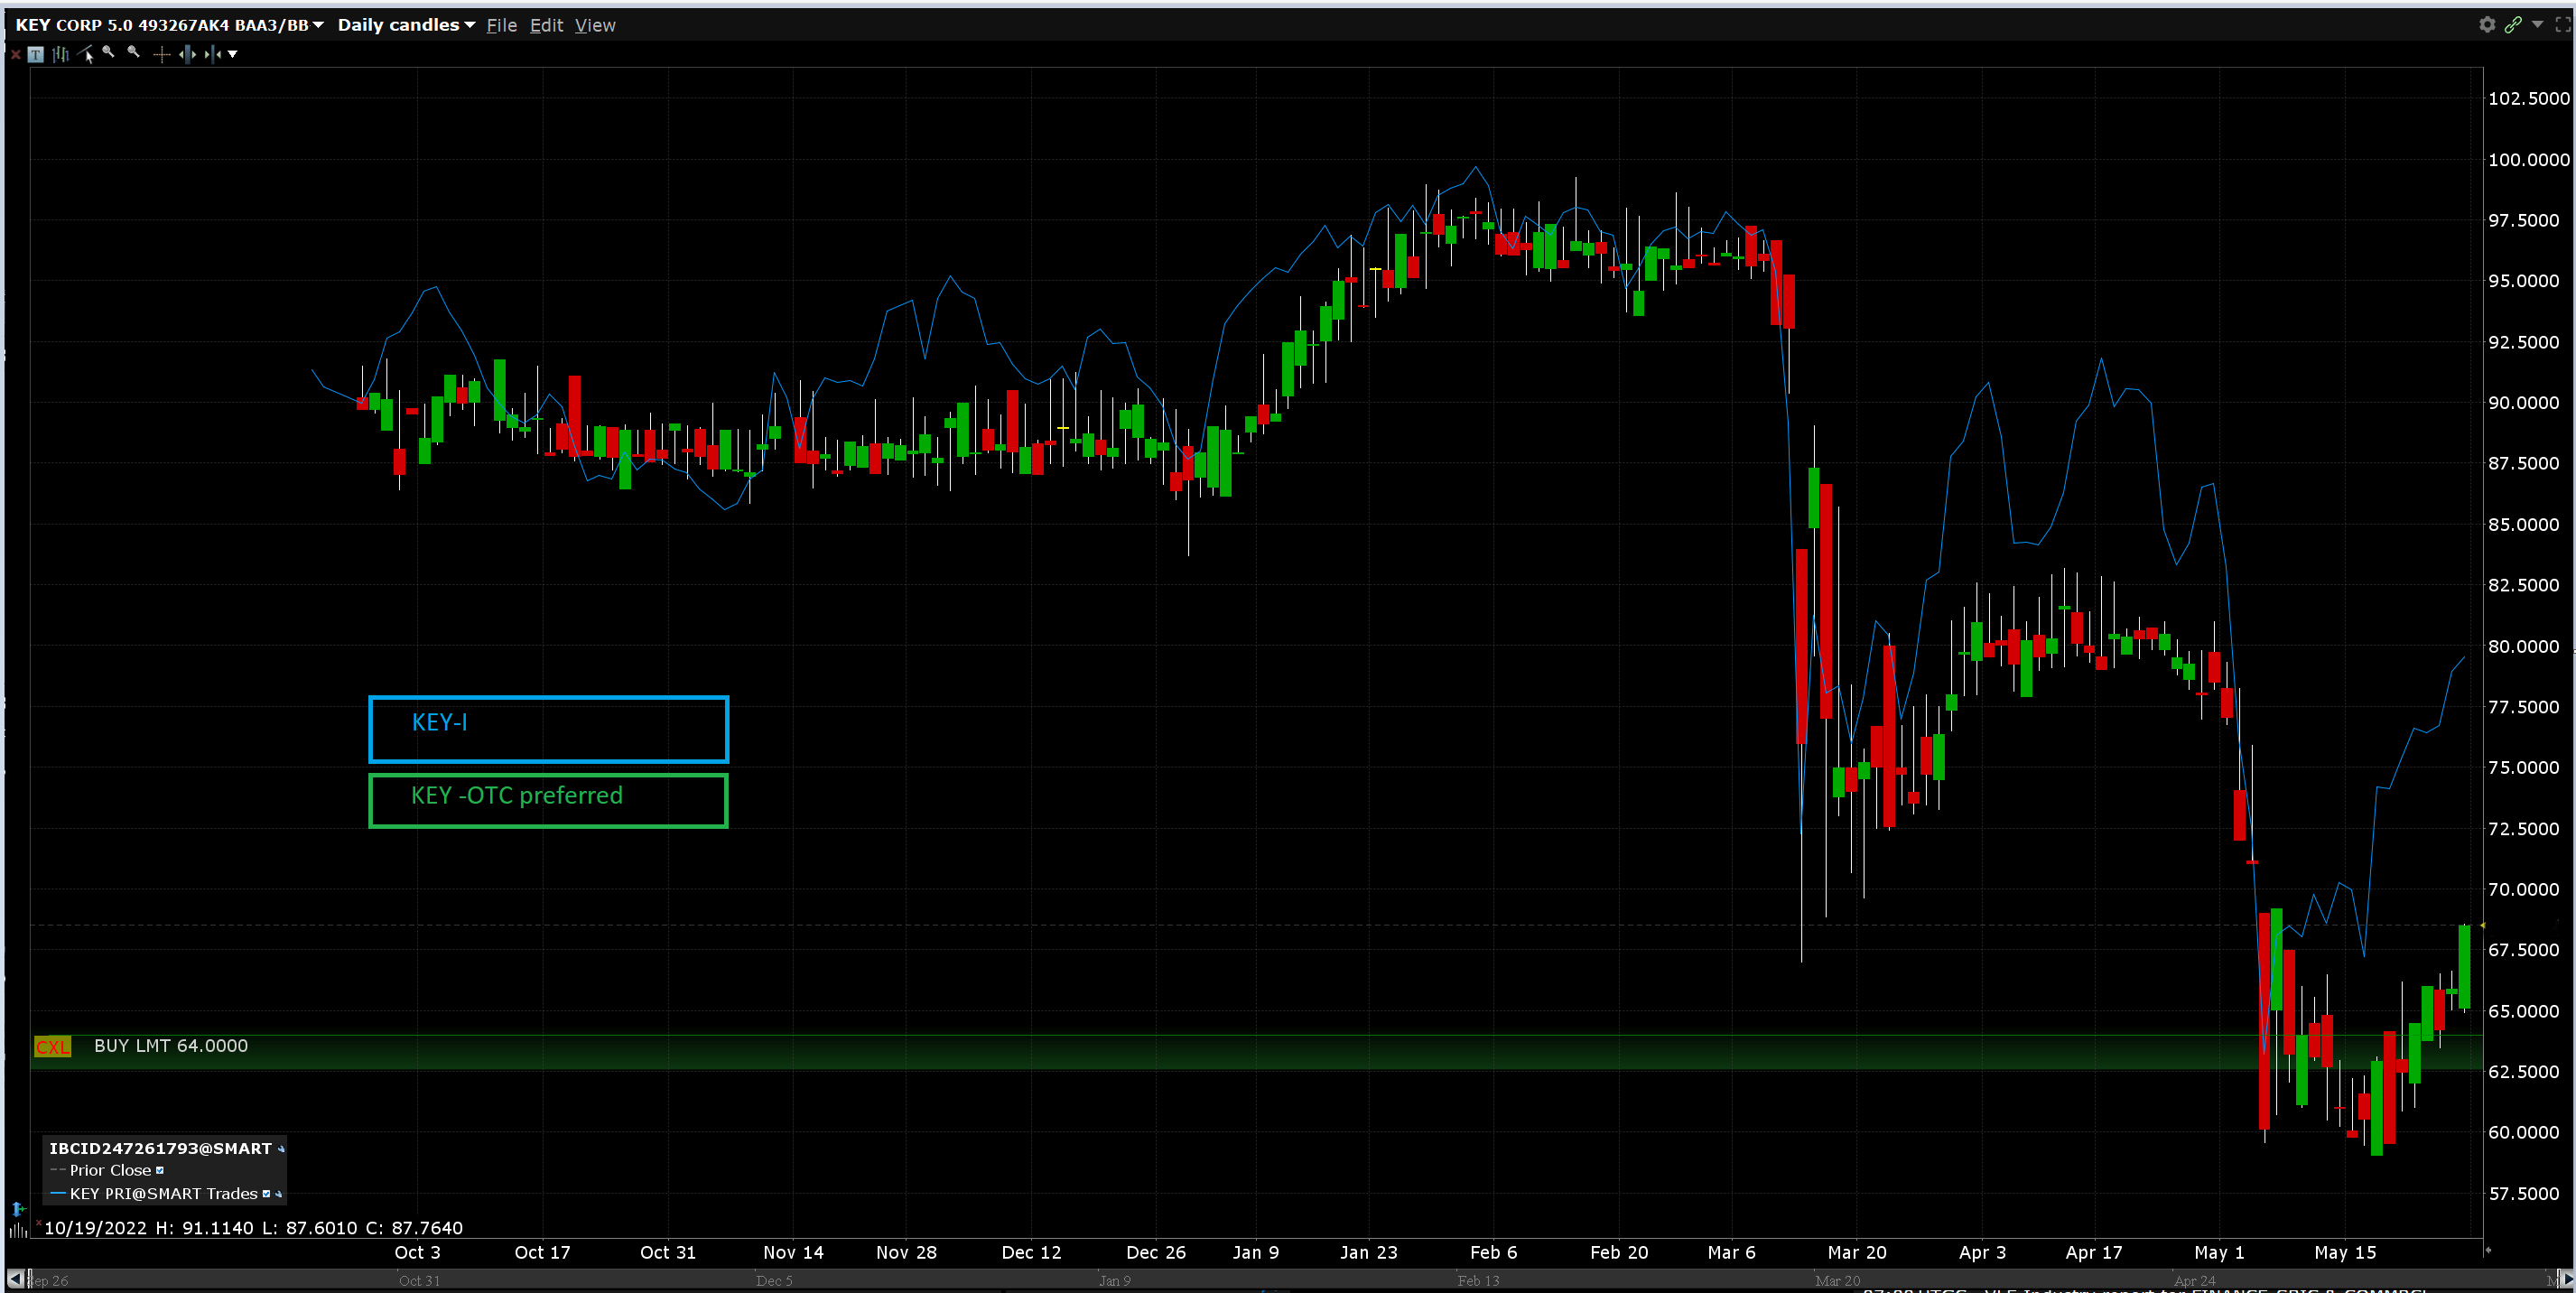Expand the toolbar overflow dropdown arrow
This screenshot has height=1293, width=2576.
[x=233, y=55]
